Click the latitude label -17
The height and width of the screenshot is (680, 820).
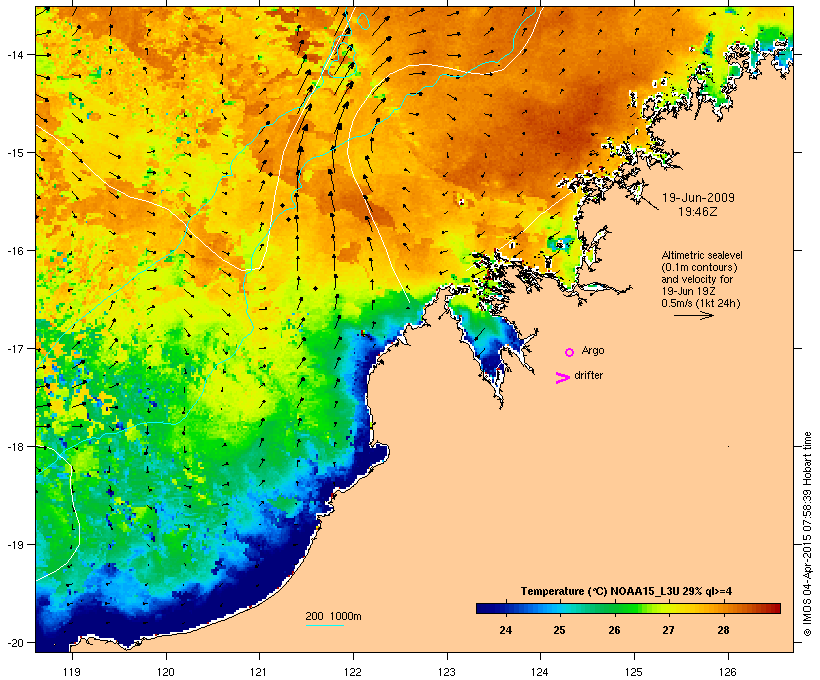[x=14, y=349]
